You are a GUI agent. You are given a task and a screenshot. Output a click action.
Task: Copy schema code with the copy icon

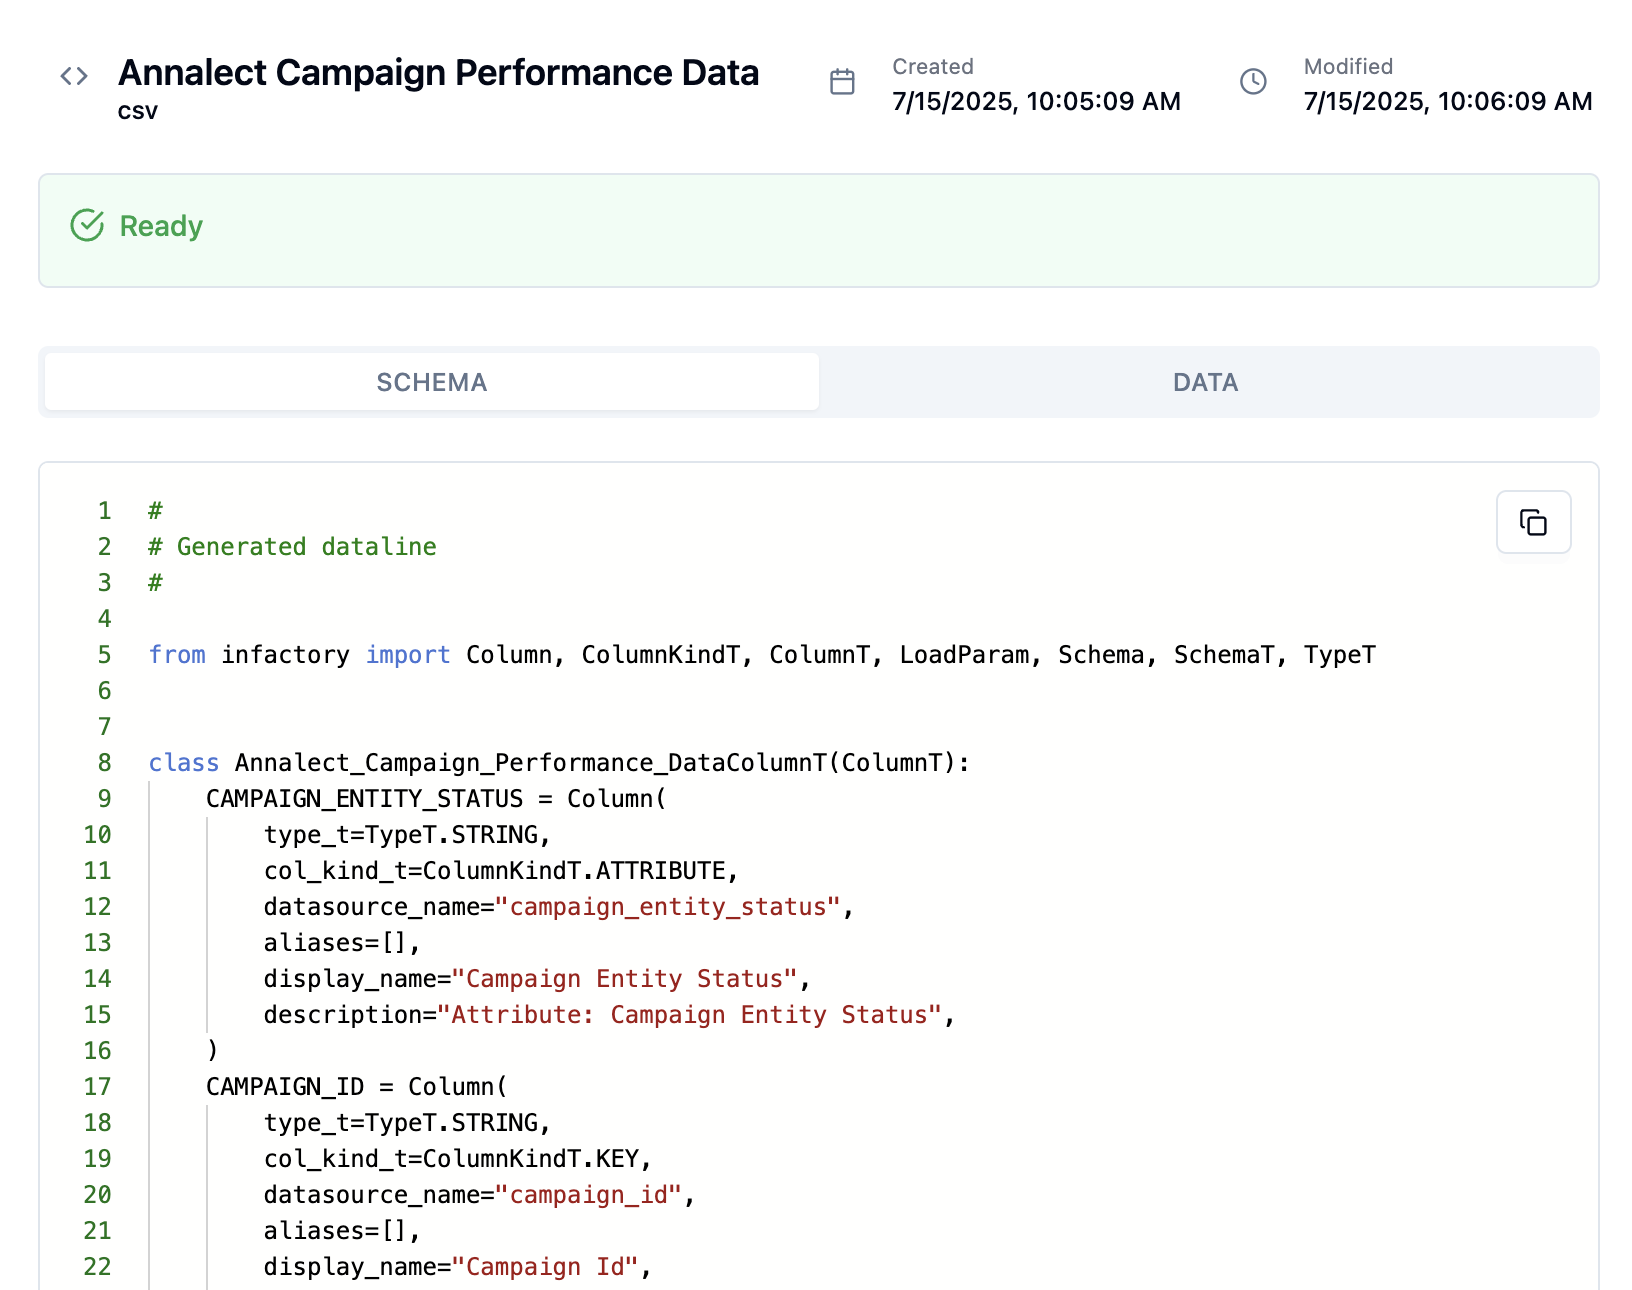tap(1533, 522)
